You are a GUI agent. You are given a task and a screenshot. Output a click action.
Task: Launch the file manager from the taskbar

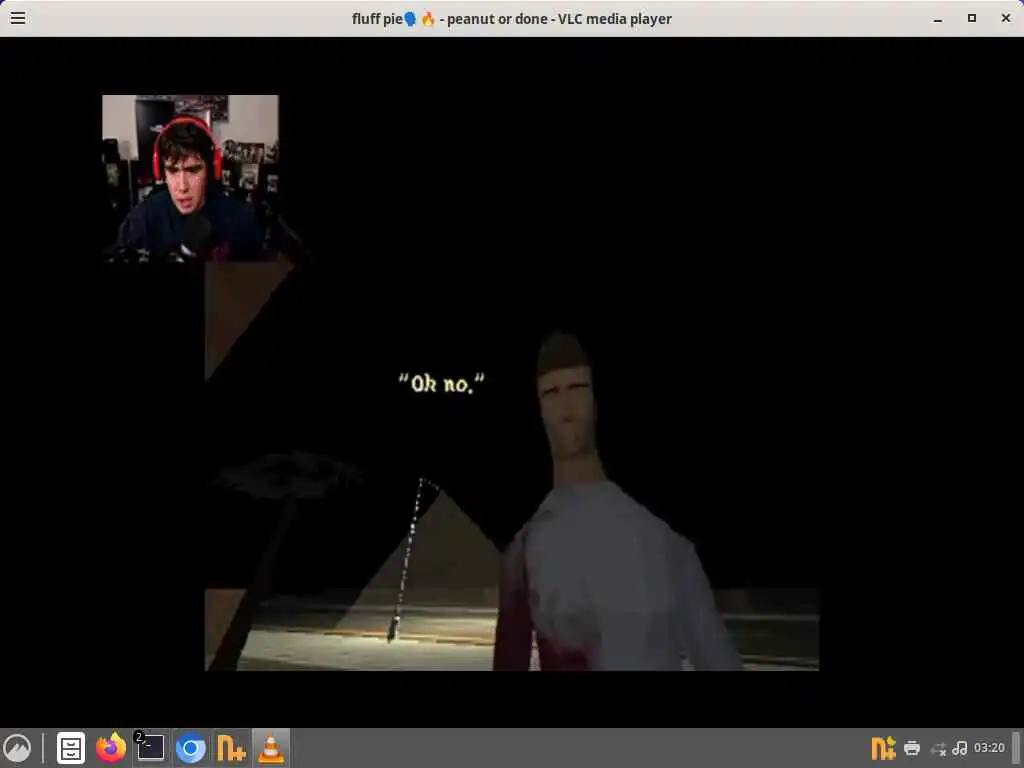pyautogui.click(x=71, y=748)
